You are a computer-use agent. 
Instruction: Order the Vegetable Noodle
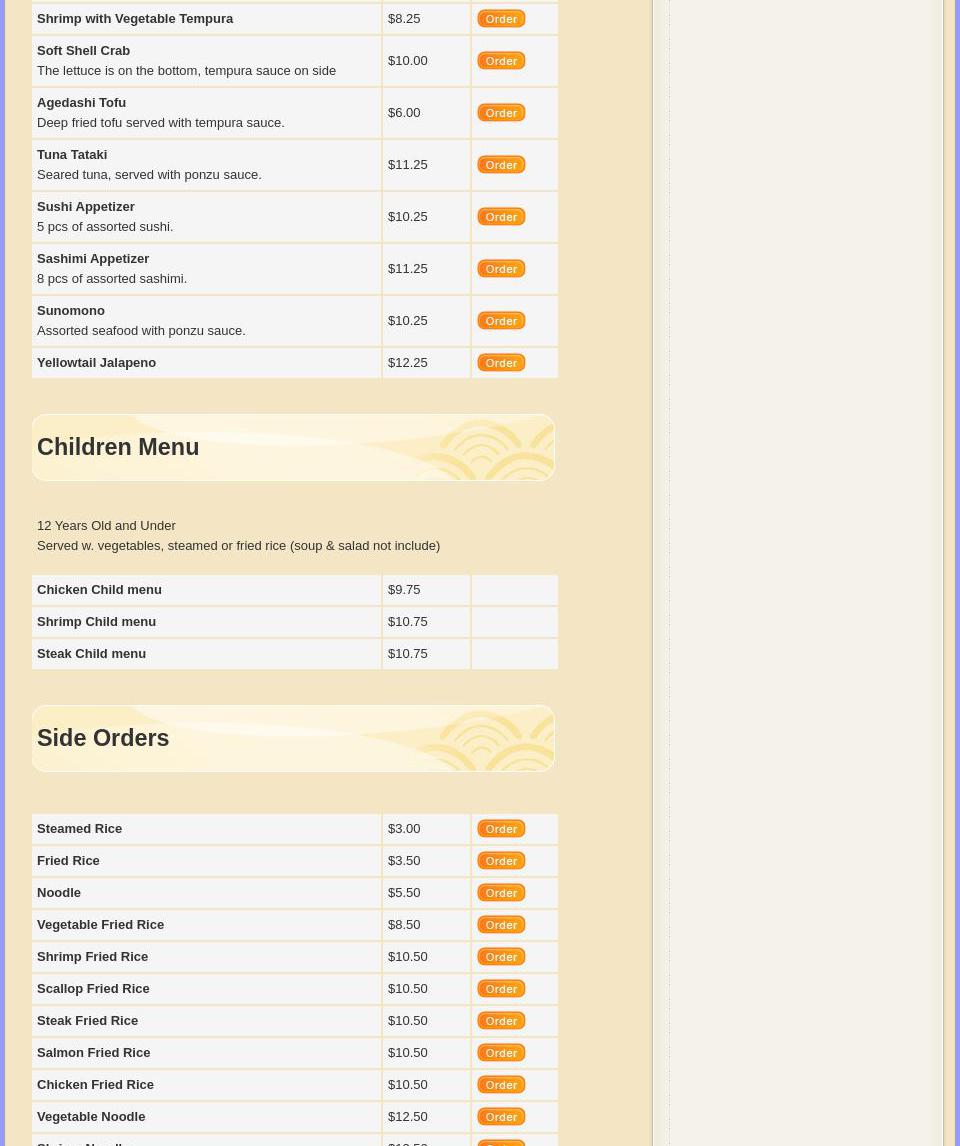tap(501, 1117)
